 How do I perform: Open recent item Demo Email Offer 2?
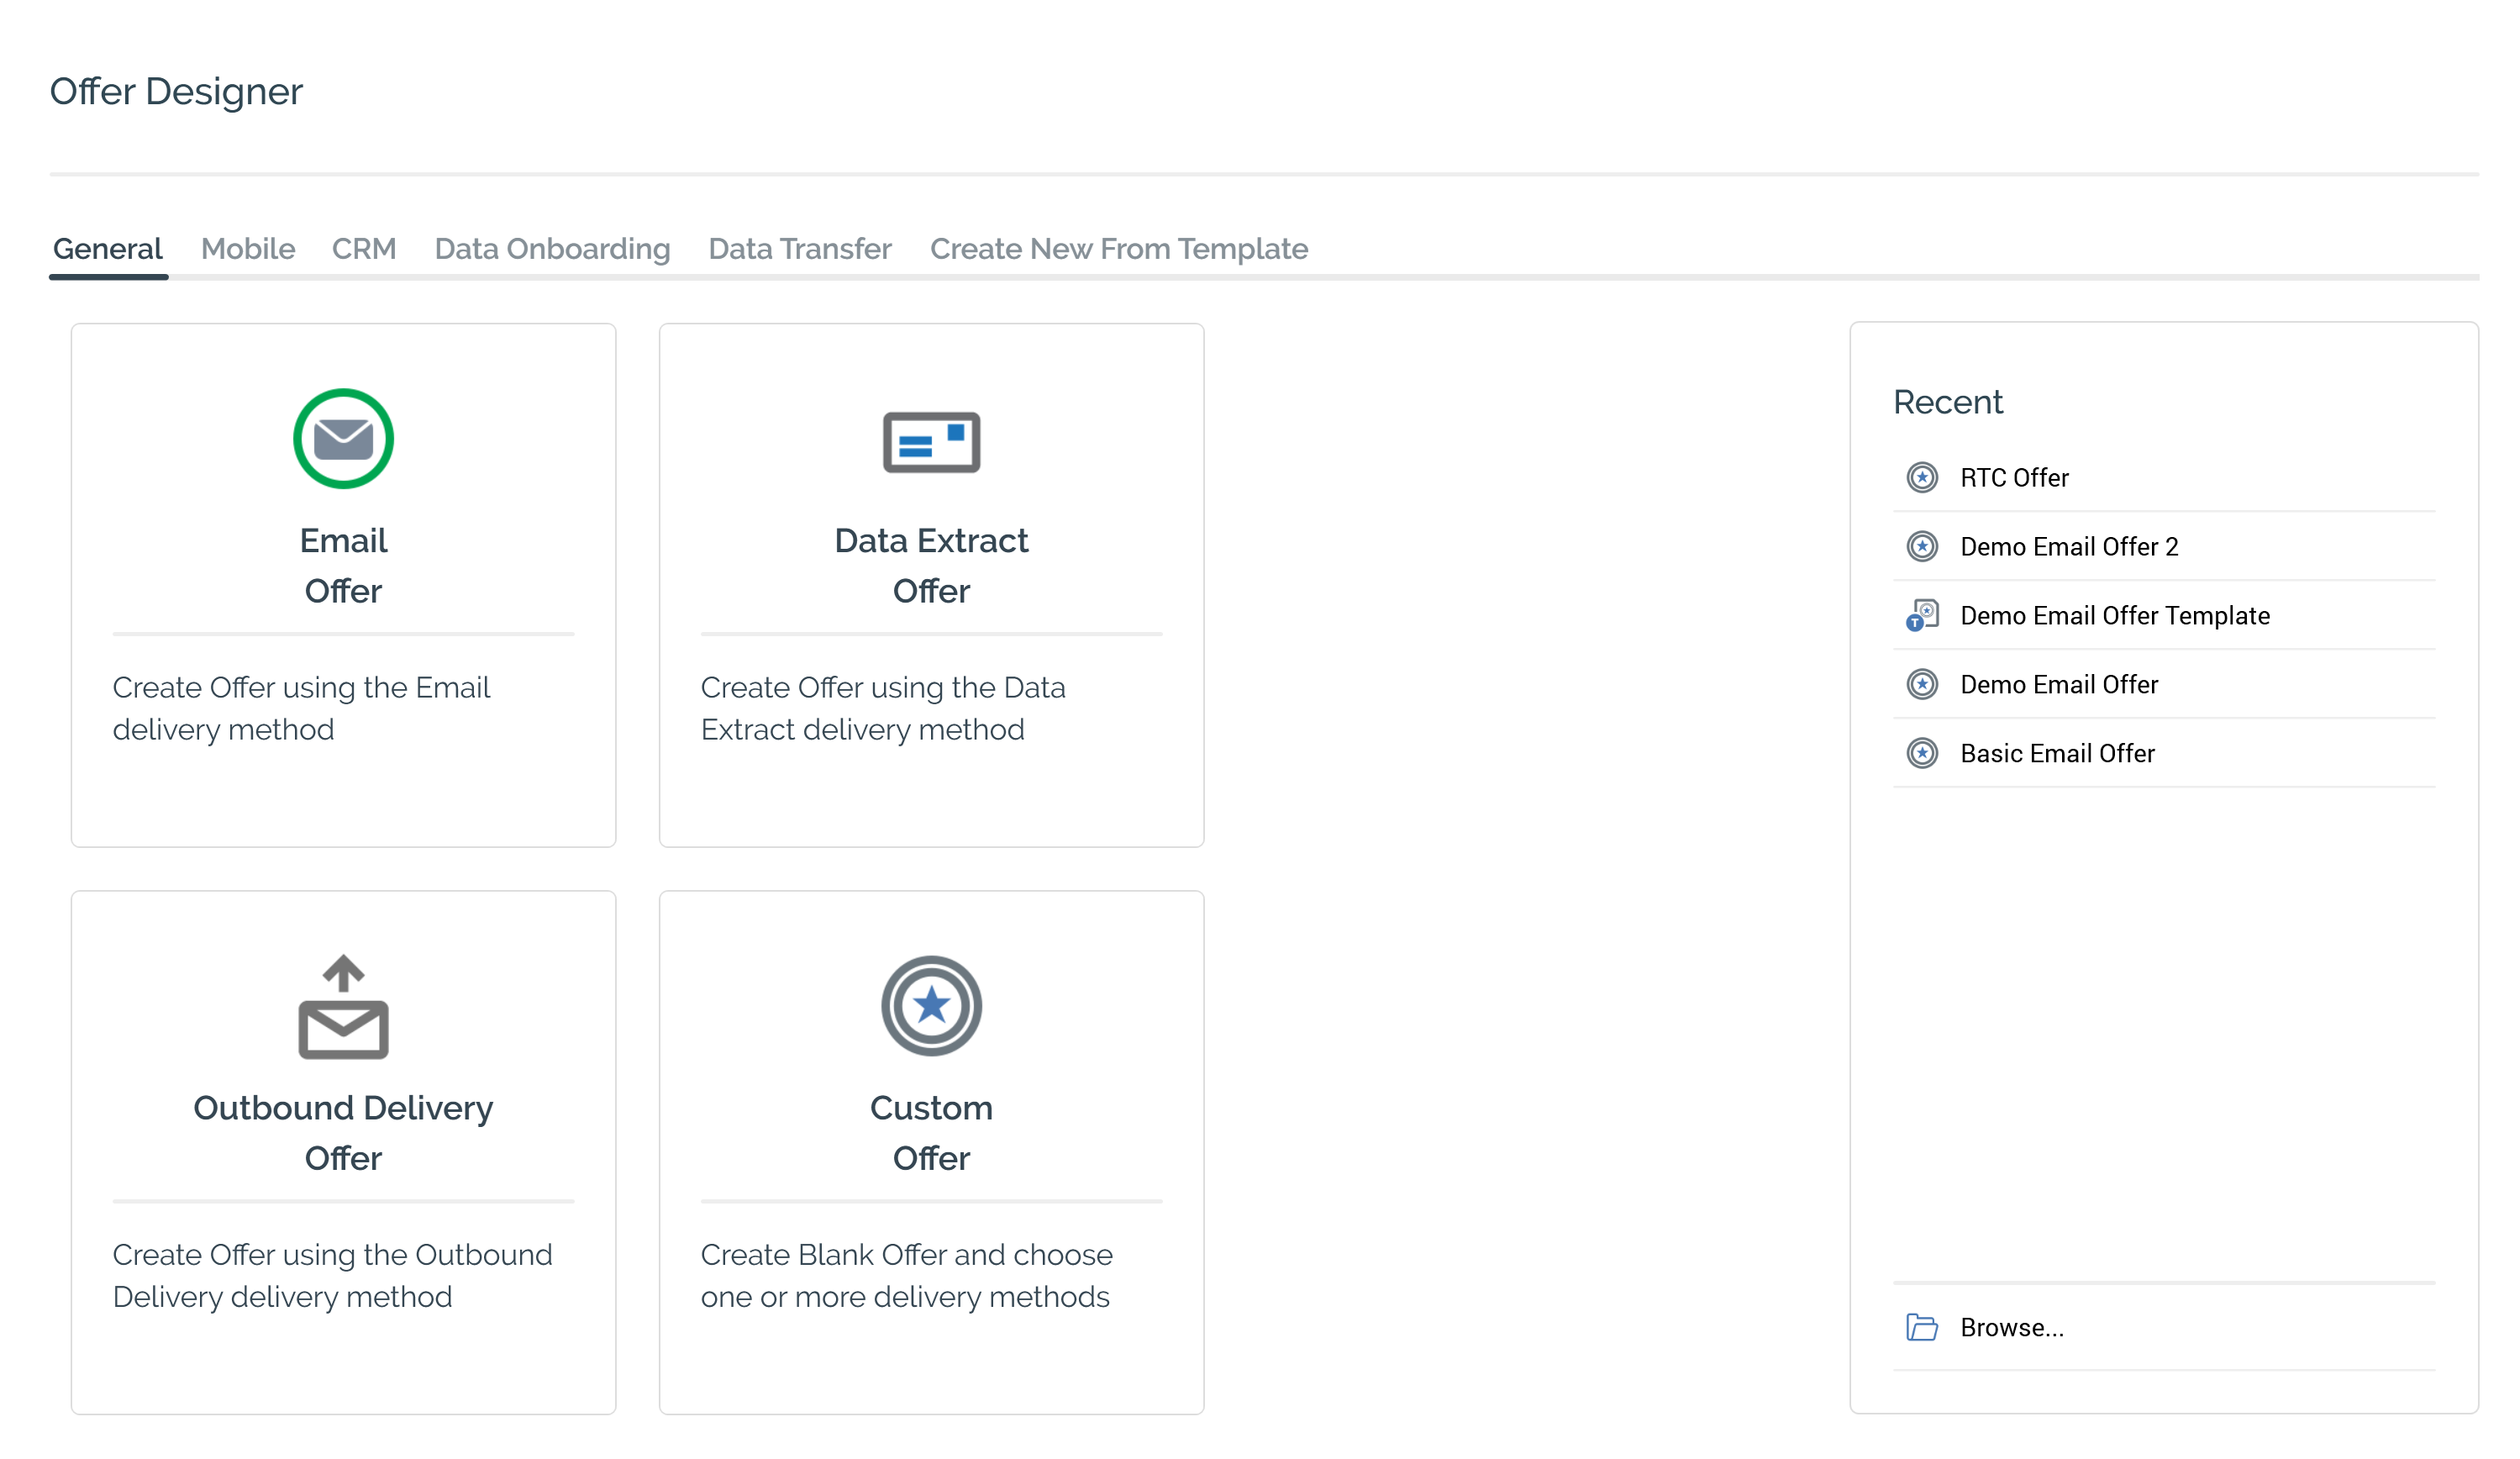[2068, 547]
